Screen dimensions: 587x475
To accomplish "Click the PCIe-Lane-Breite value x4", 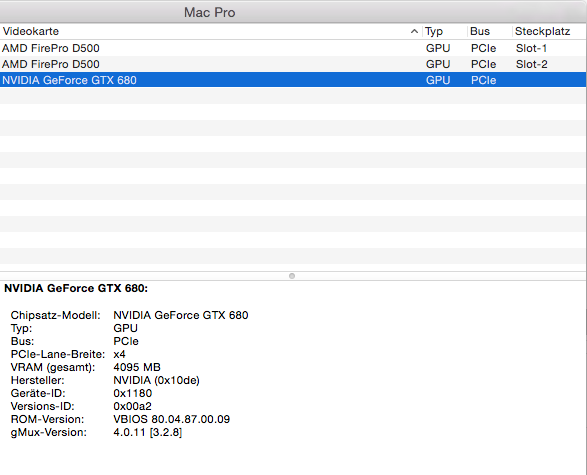I will (x=119, y=354).
